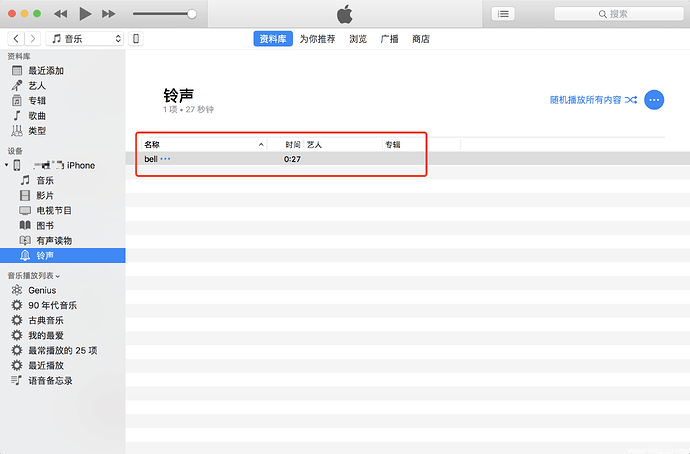Open the Top 25 Most Played playlist
690x454 pixels.
pyautogui.click(x=62, y=350)
